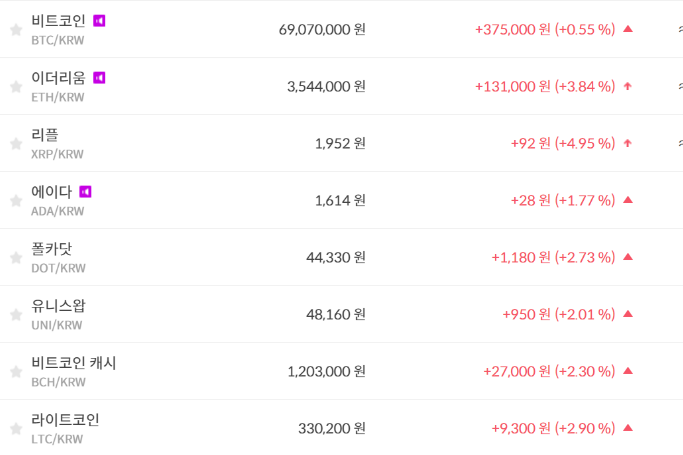Open the 이더리움 coin name link

[58, 77]
